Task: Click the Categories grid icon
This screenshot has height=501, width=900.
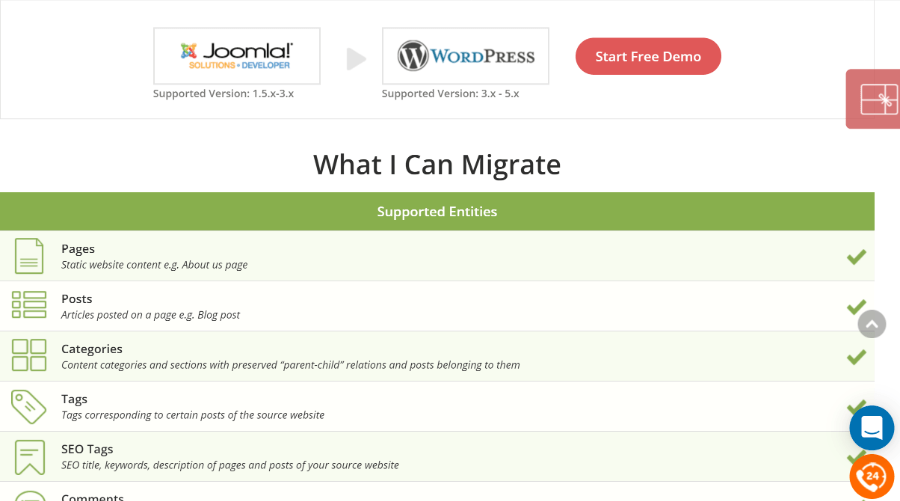Action: pos(29,355)
